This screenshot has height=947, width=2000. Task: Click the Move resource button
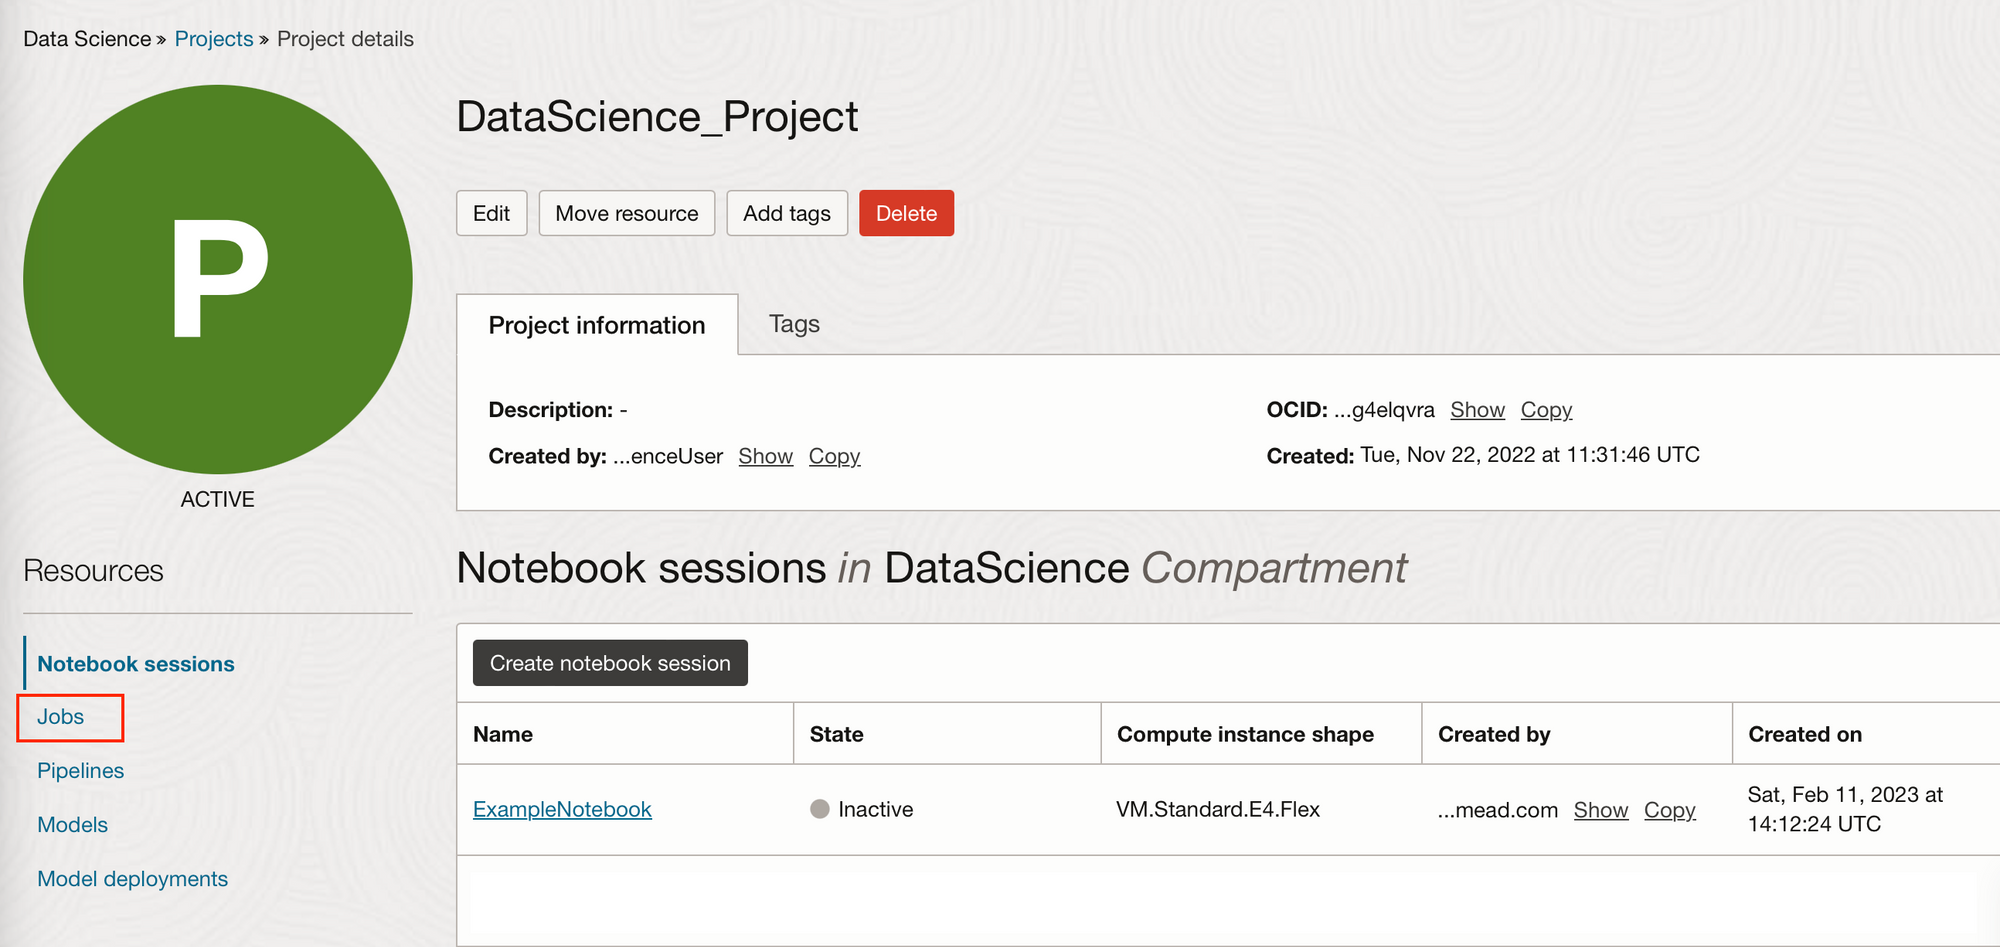click(627, 213)
